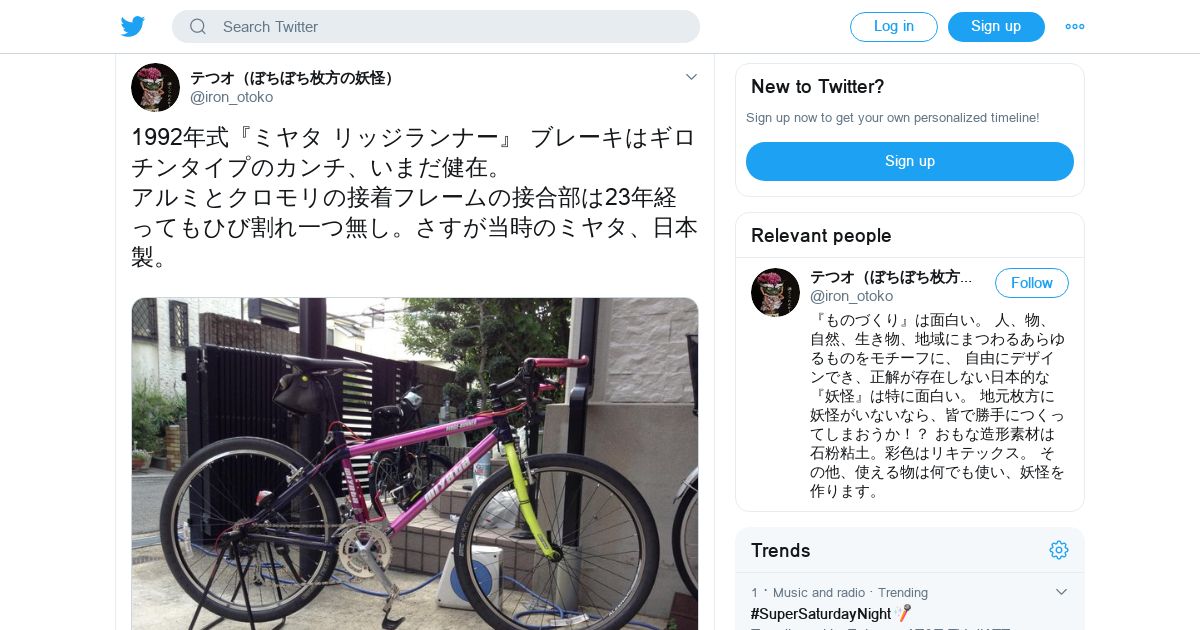The width and height of the screenshot is (1200, 630).
Task: Expand #SuperSaturdayNight trend chevron
Action: click(x=1061, y=592)
